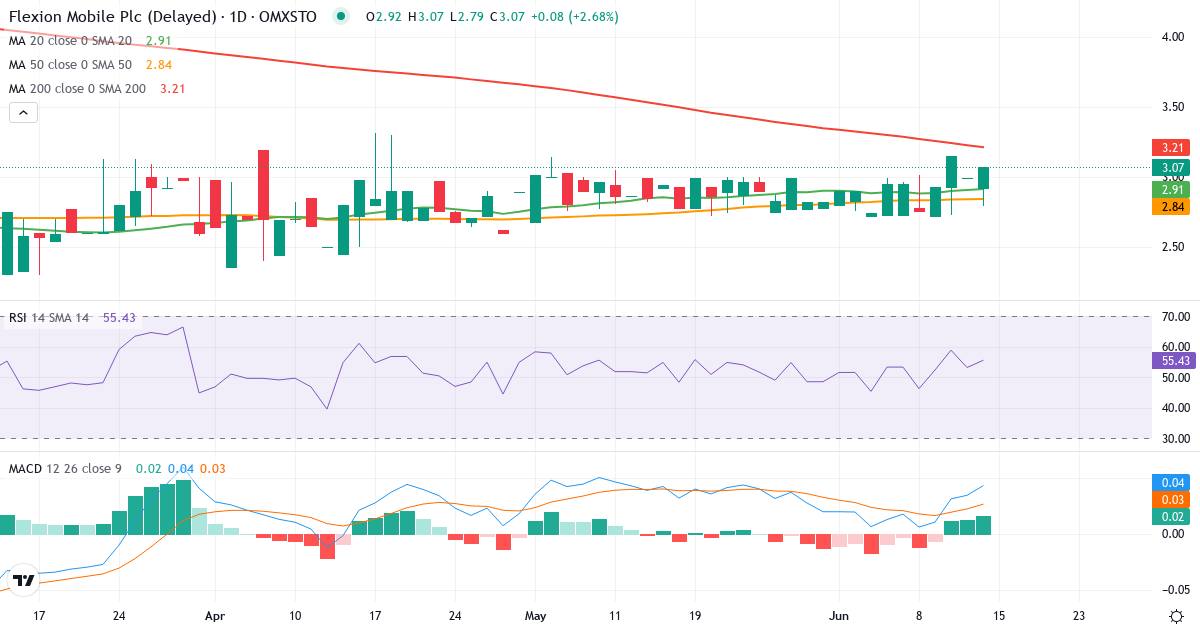Image resolution: width=1200 pixels, height=630 pixels.
Task: Click the 55.43 RSI value label
Action: [x=1172, y=360]
